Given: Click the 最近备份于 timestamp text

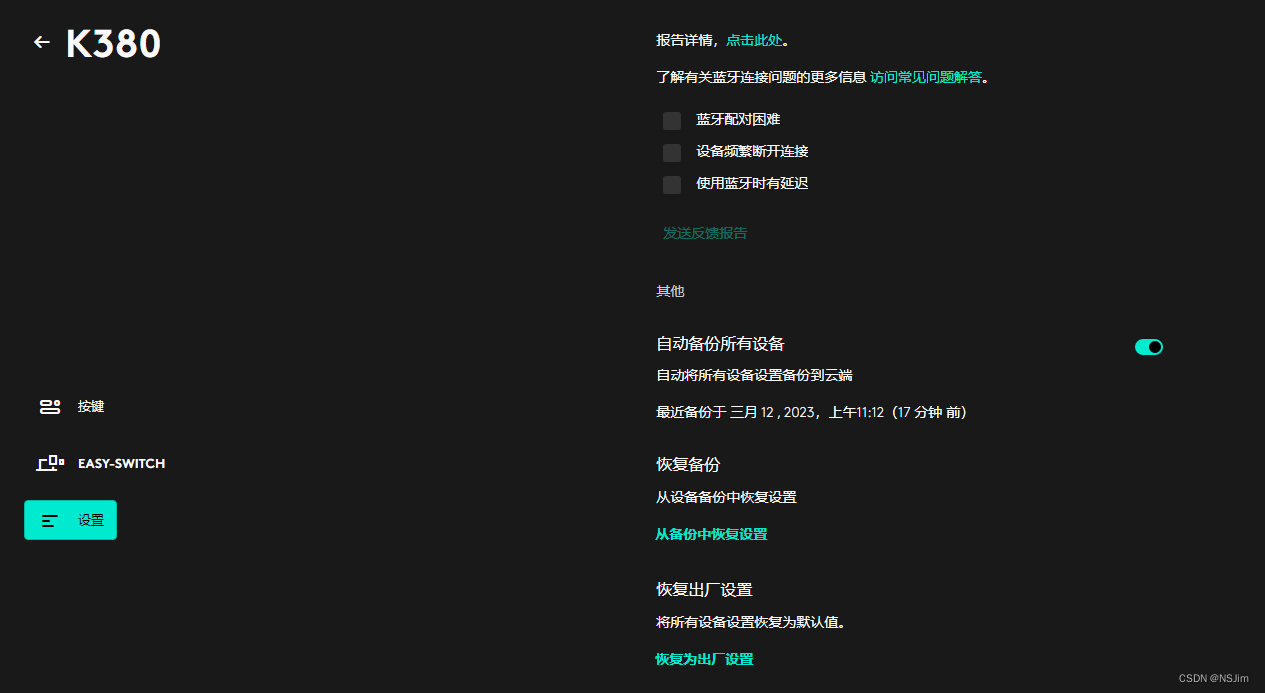Looking at the screenshot, I should tap(811, 412).
